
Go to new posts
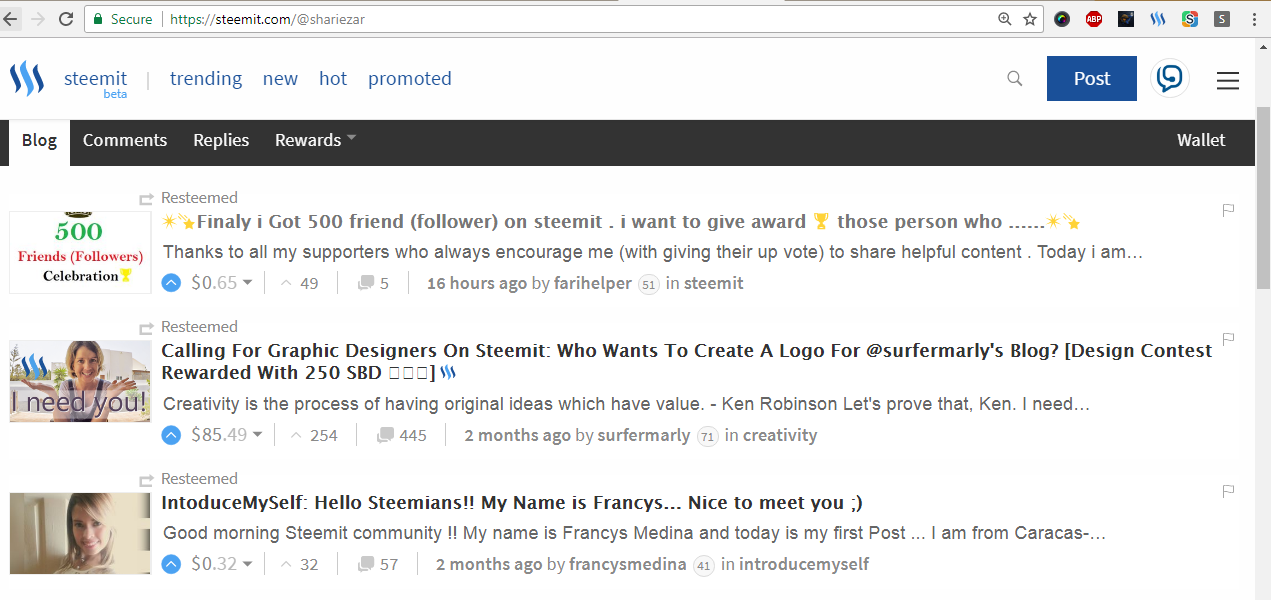pos(280,79)
